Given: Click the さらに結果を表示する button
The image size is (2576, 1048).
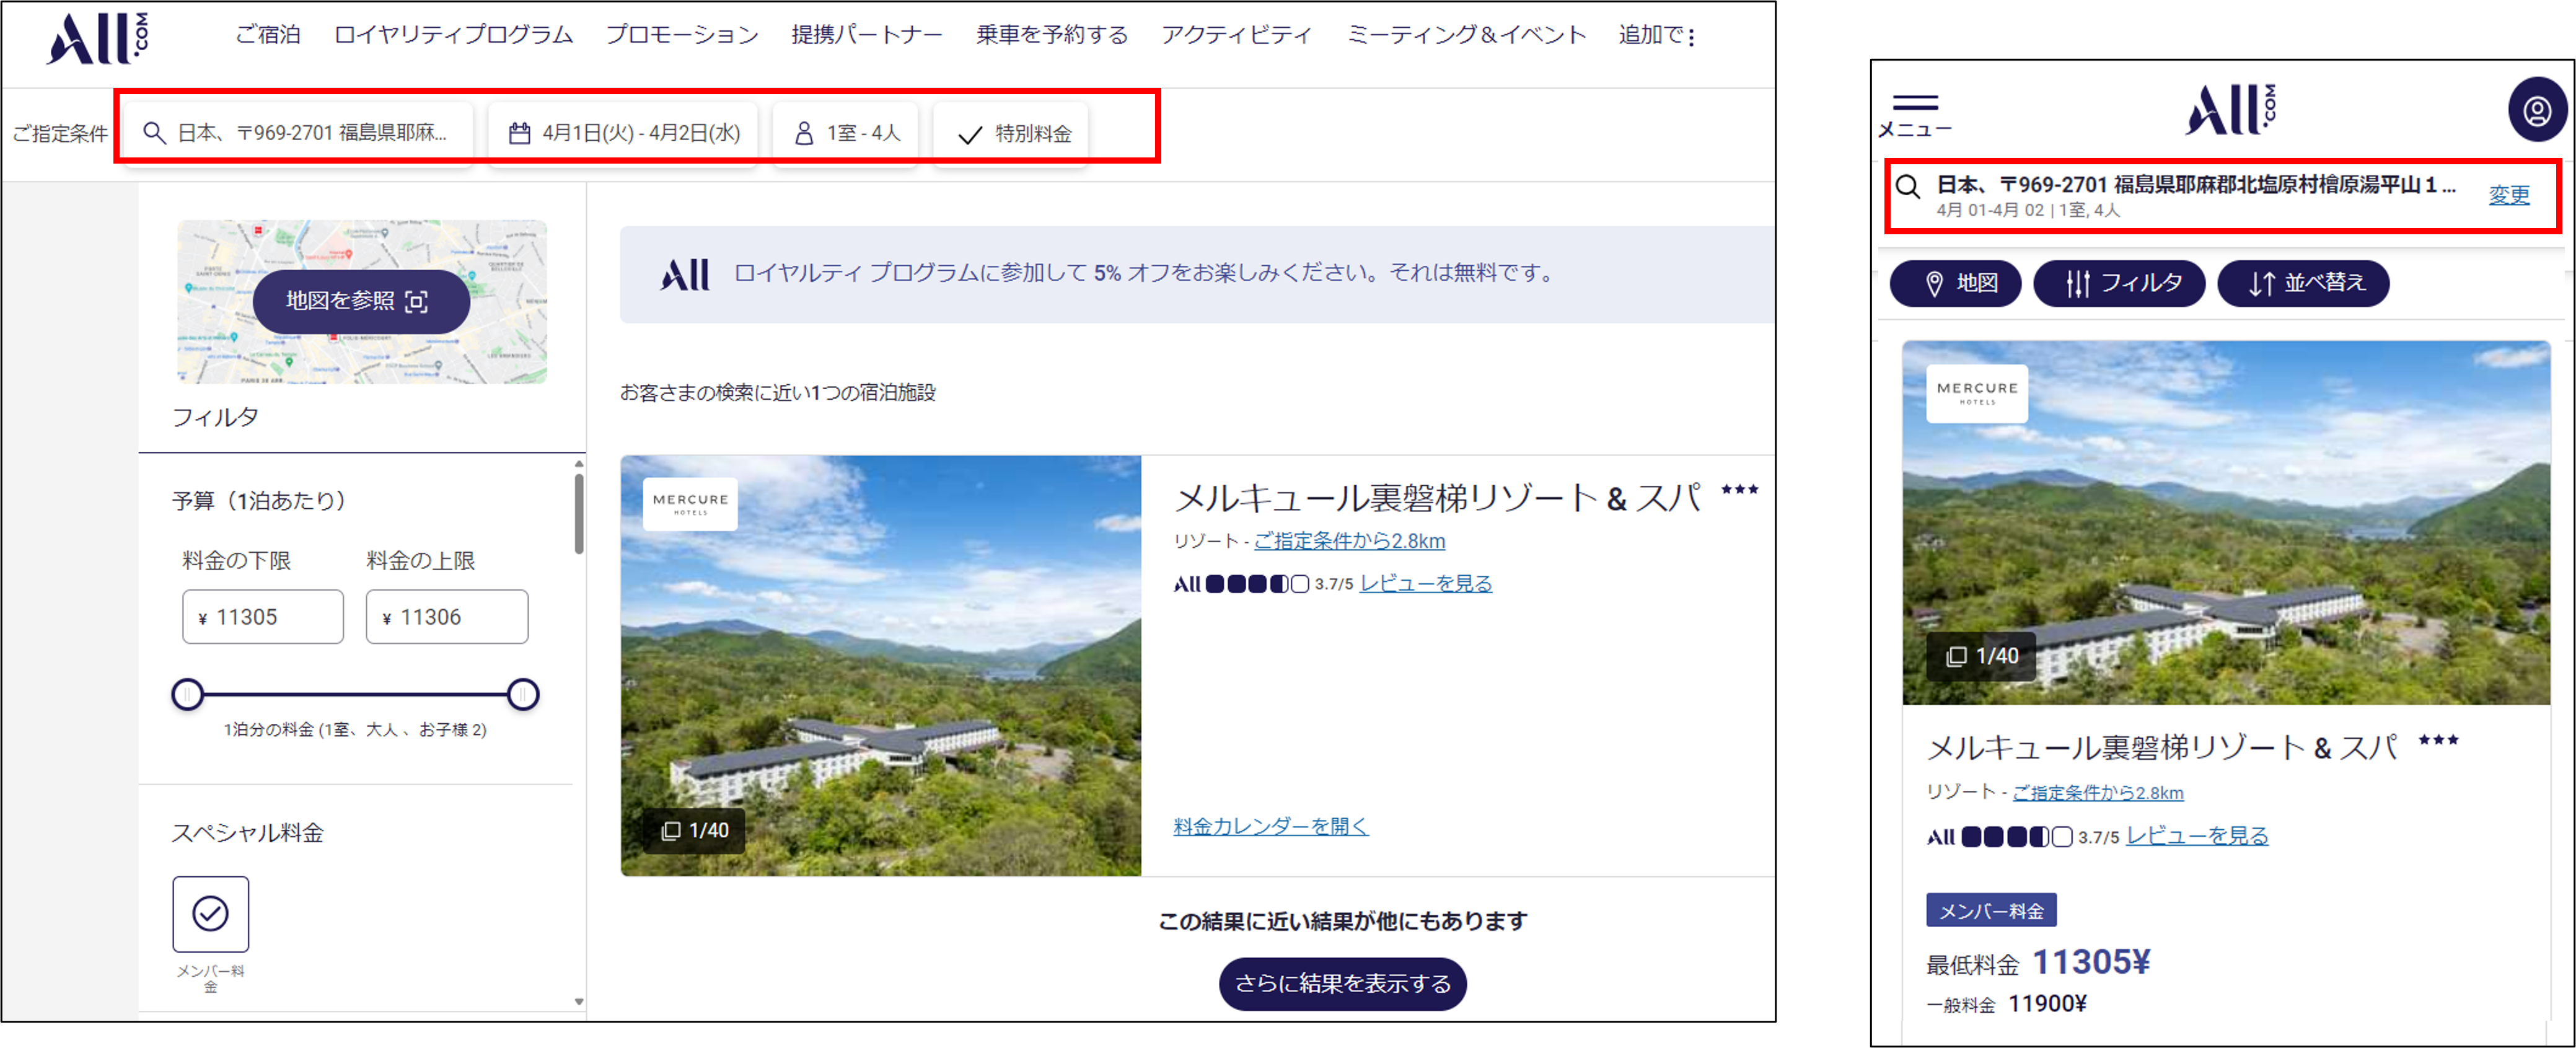Looking at the screenshot, I should click(x=1342, y=984).
